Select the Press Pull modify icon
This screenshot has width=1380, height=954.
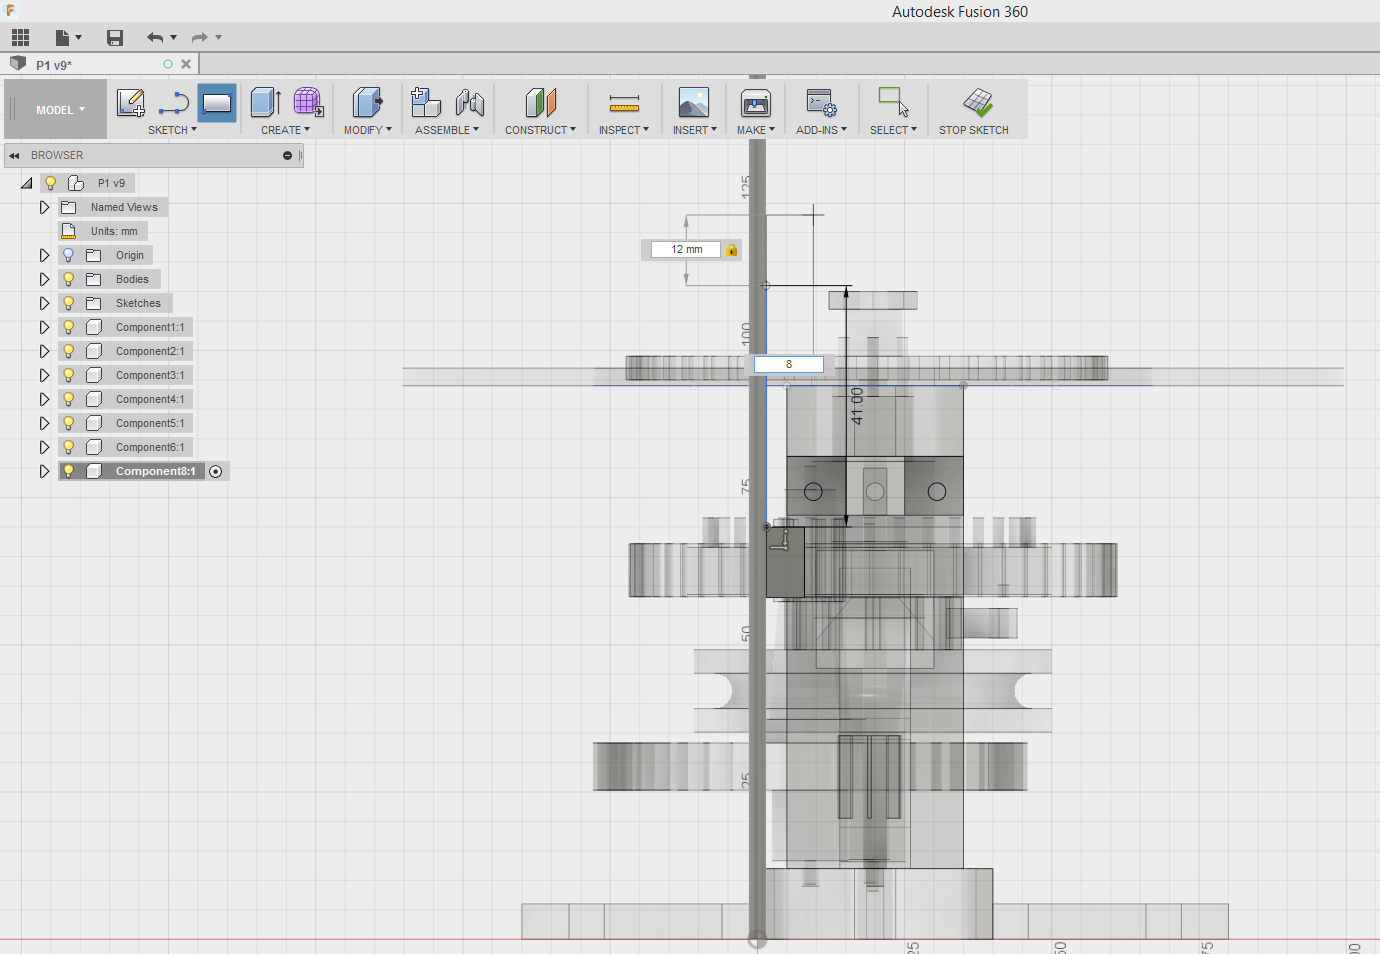click(368, 103)
